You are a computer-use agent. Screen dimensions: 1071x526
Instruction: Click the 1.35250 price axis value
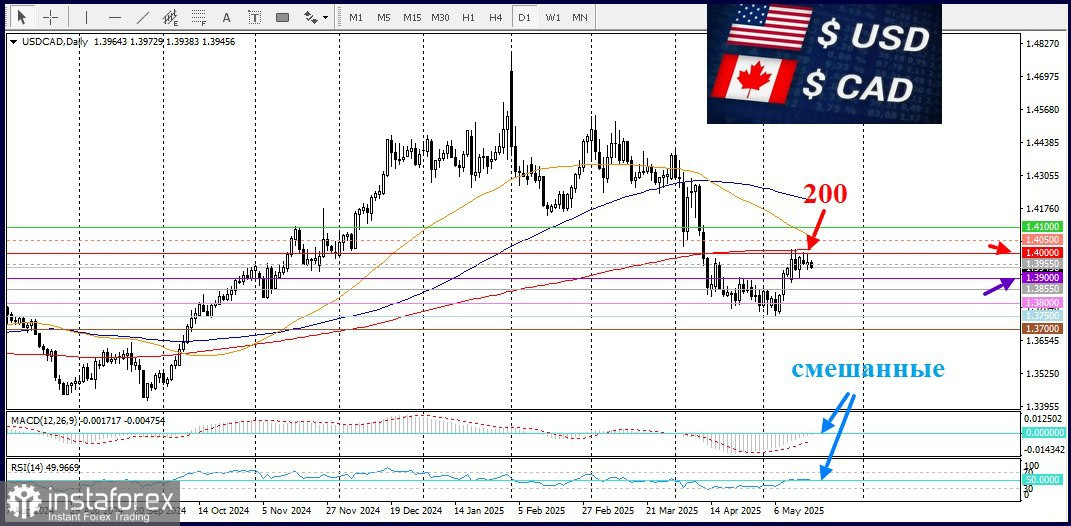1044,374
